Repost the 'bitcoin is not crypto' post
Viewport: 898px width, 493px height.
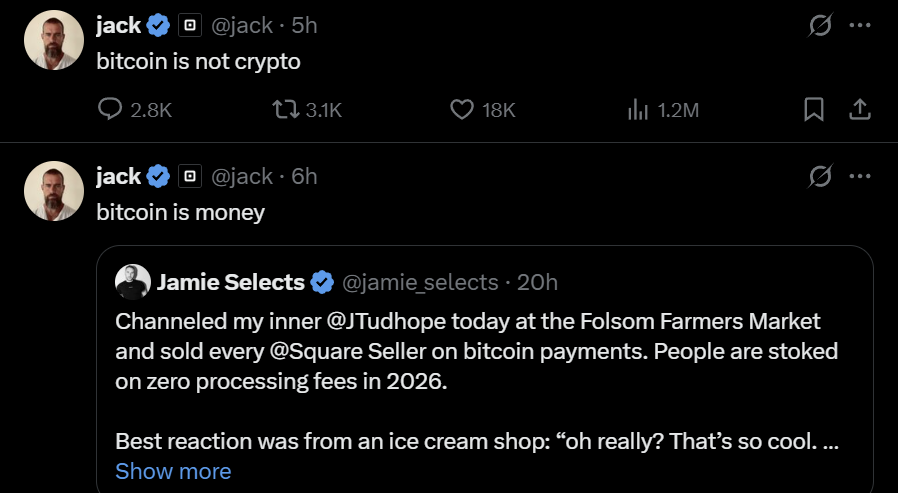[x=284, y=110]
